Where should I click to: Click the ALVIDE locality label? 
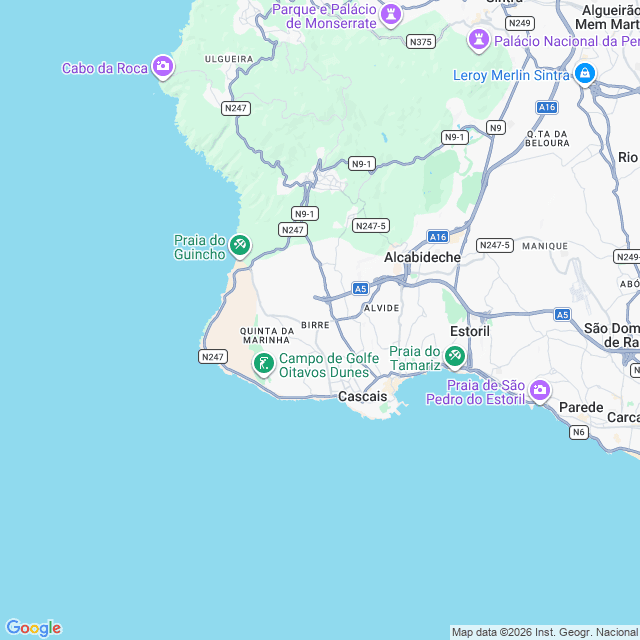(x=382, y=308)
